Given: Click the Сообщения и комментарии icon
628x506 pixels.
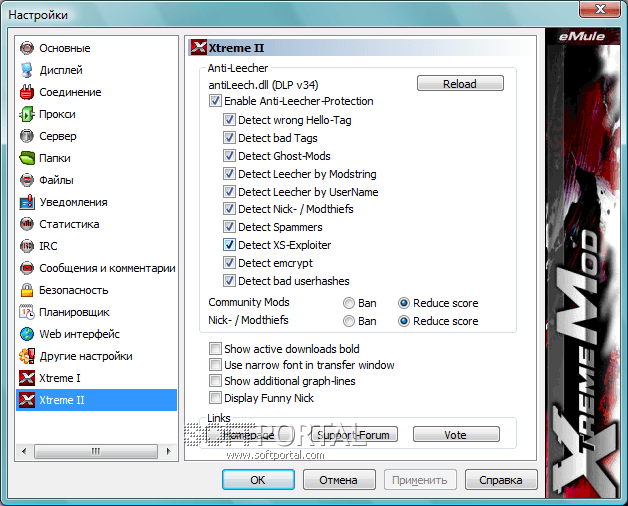Looking at the screenshot, I should pos(27,268).
